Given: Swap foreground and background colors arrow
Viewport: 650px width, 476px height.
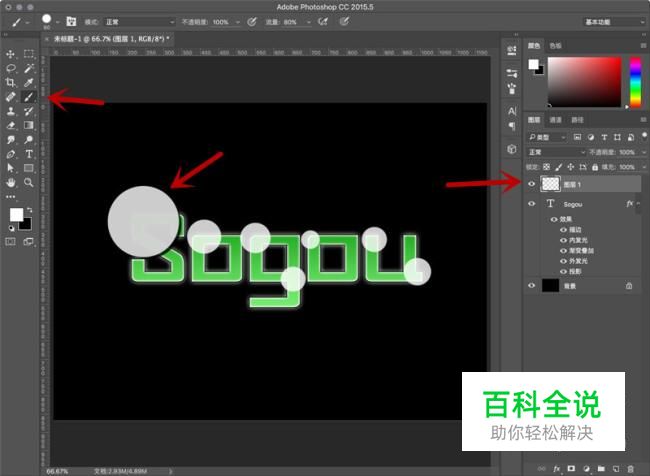Looking at the screenshot, I should tap(29, 210).
